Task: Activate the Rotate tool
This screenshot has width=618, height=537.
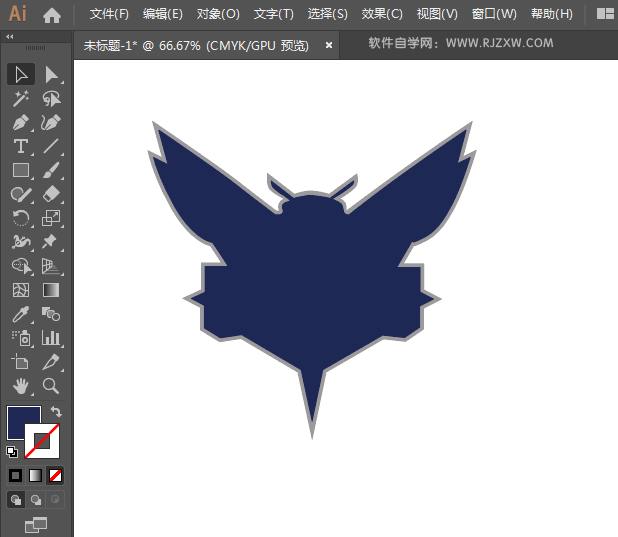Action: click(x=21, y=218)
